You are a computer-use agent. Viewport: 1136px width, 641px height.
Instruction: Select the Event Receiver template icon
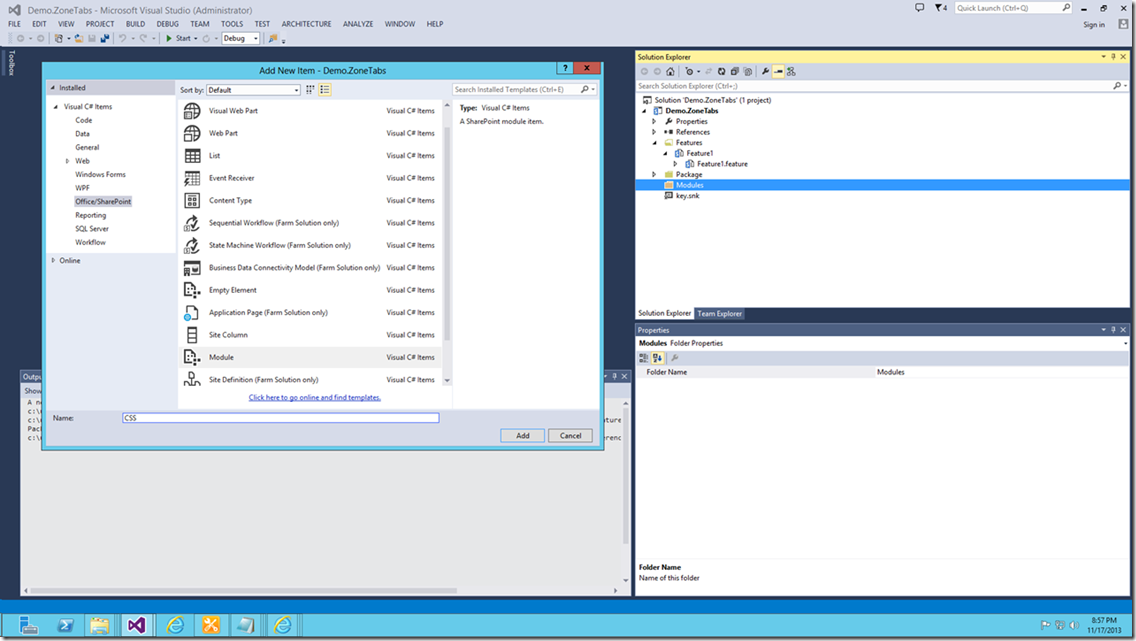[192, 178]
